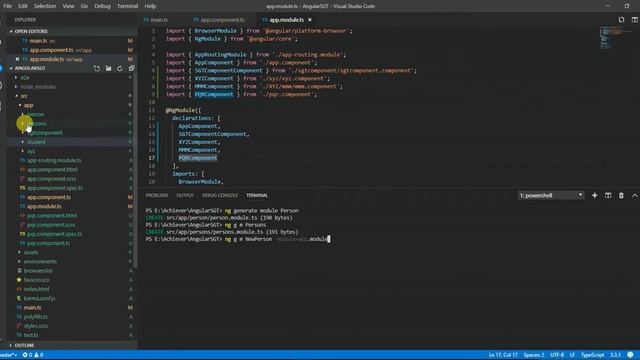
Task: Expand the OUTLINE section
Action: pyautogui.click(x=24, y=345)
